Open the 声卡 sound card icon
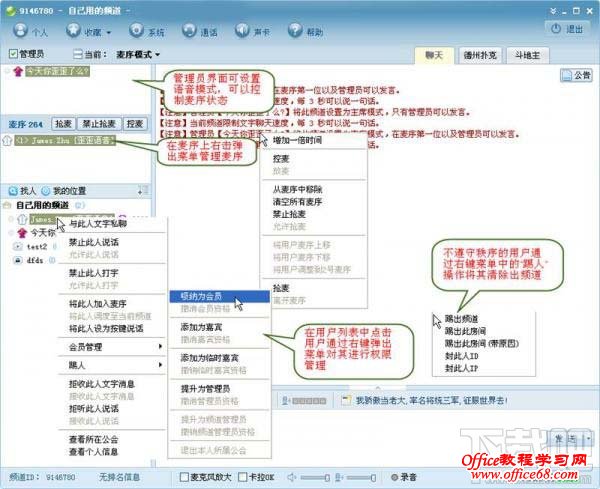The image size is (600, 489). [x=242, y=30]
